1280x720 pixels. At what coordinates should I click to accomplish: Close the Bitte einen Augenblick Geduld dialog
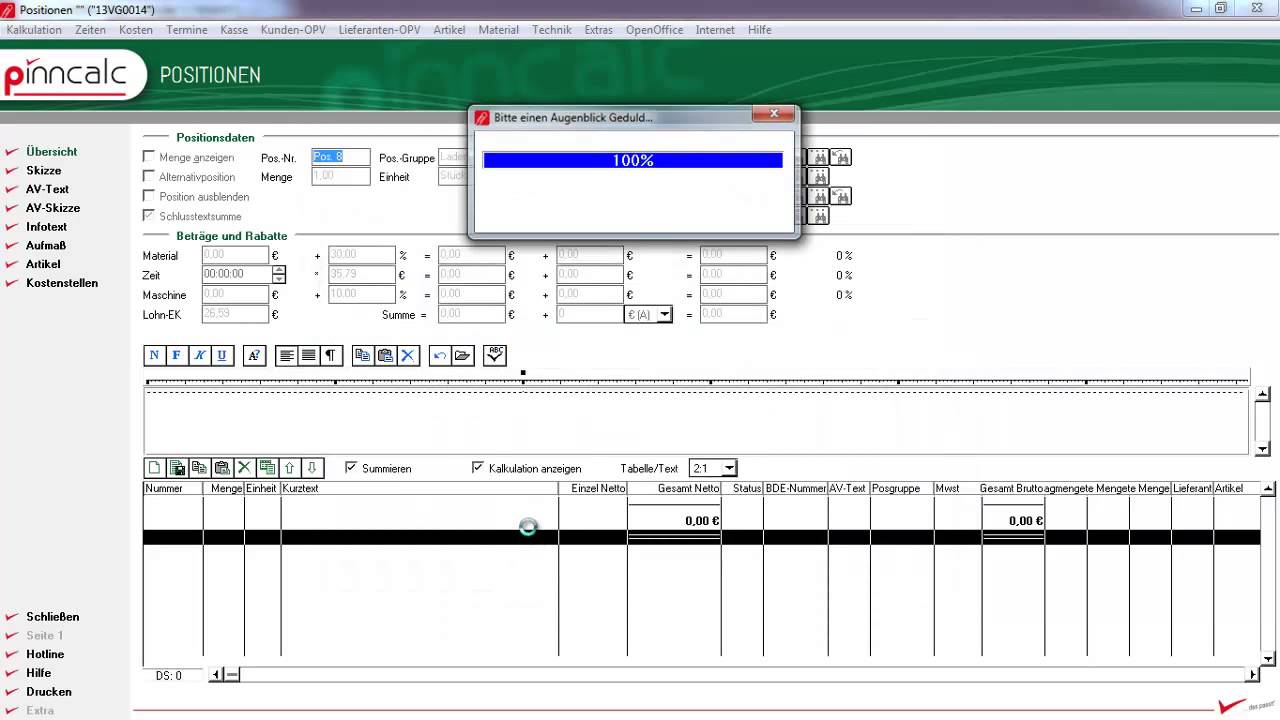[x=774, y=114]
